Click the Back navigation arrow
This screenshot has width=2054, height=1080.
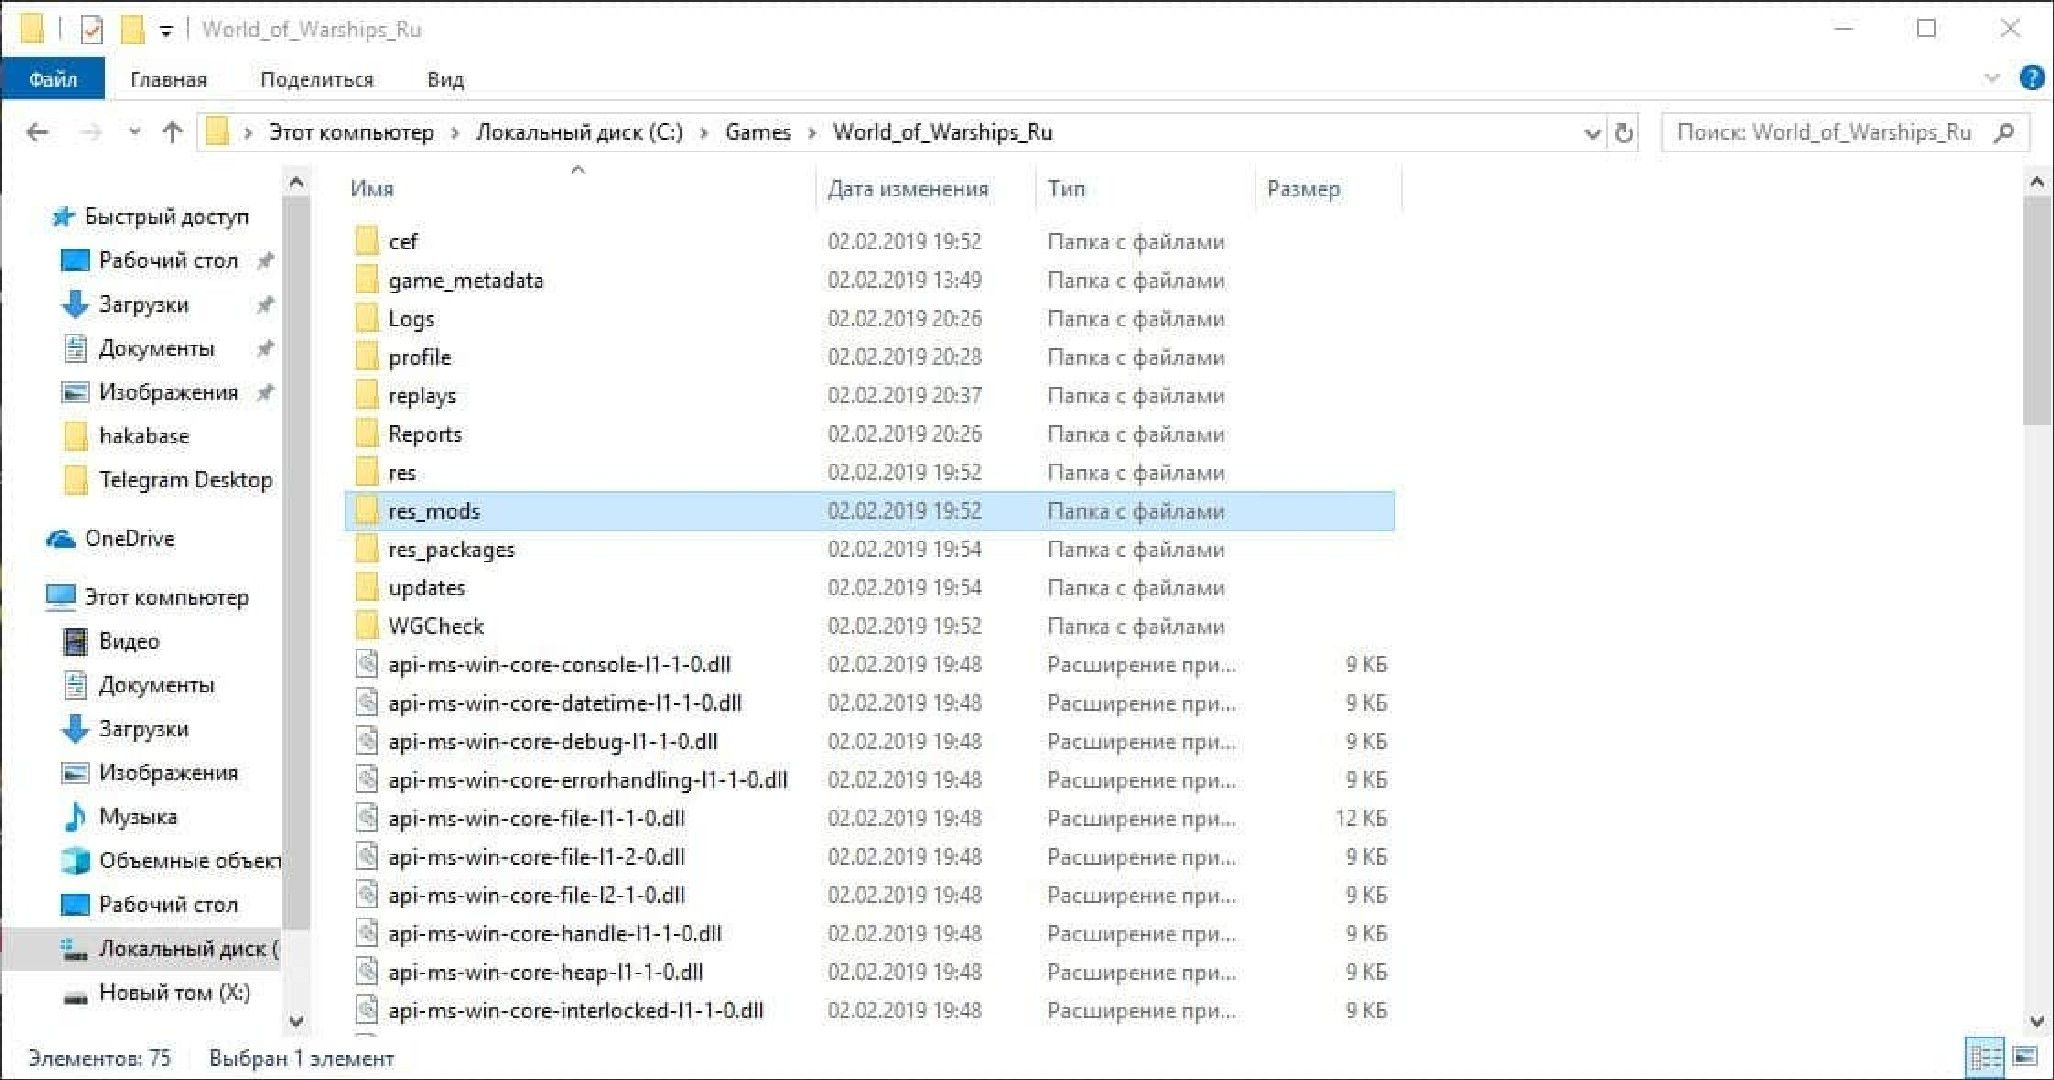tap(37, 132)
